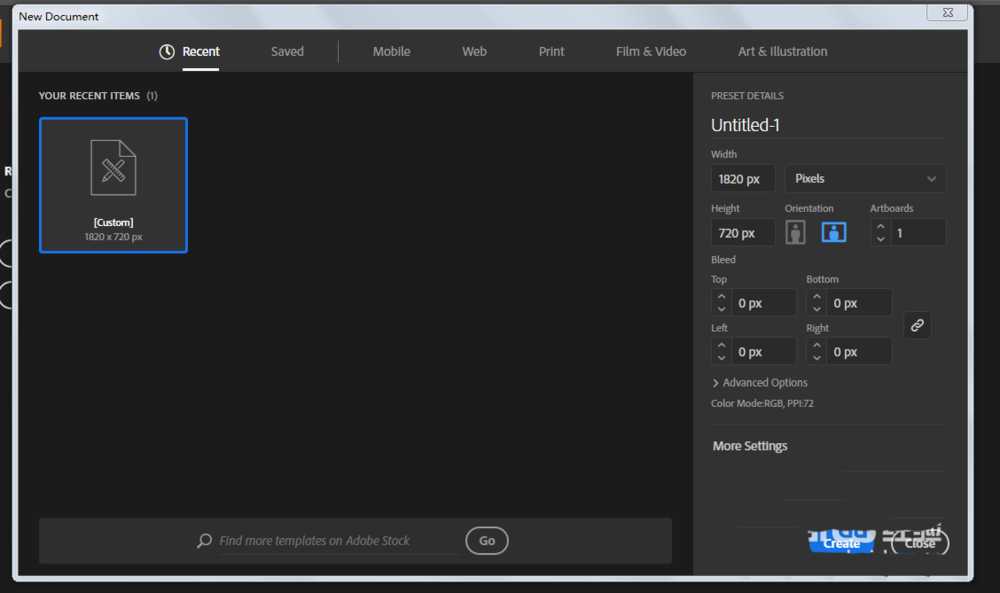The height and width of the screenshot is (593, 1000).
Task: Open the Pixels units dropdown
Action: point(864,179)
